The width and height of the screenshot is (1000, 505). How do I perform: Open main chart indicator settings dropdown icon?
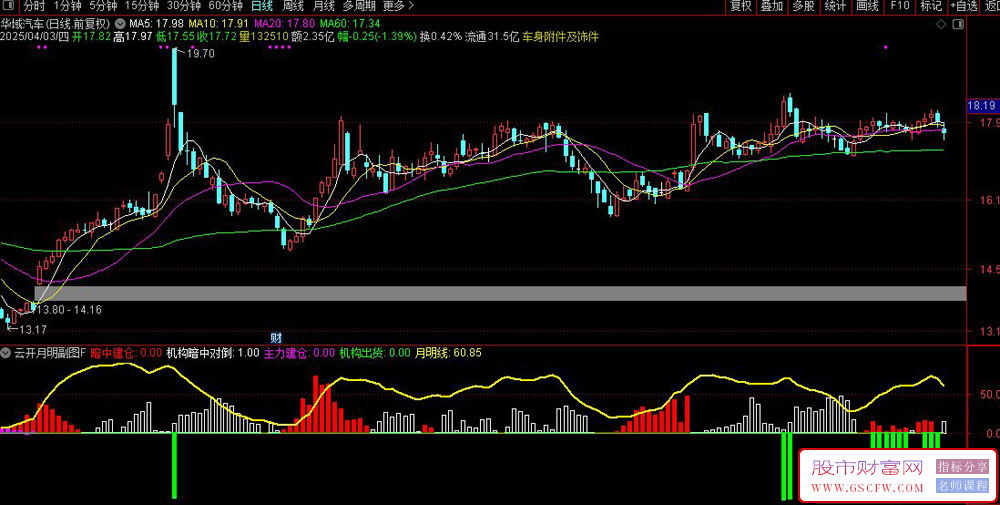(121, 24)
